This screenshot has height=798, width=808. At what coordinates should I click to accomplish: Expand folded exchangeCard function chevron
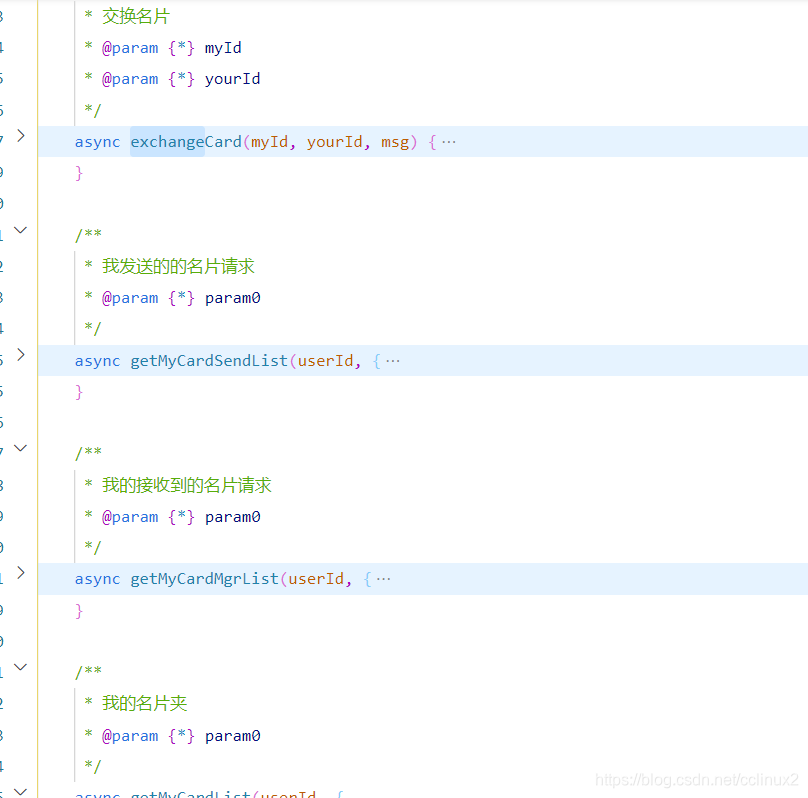click(x=21, y=136)
